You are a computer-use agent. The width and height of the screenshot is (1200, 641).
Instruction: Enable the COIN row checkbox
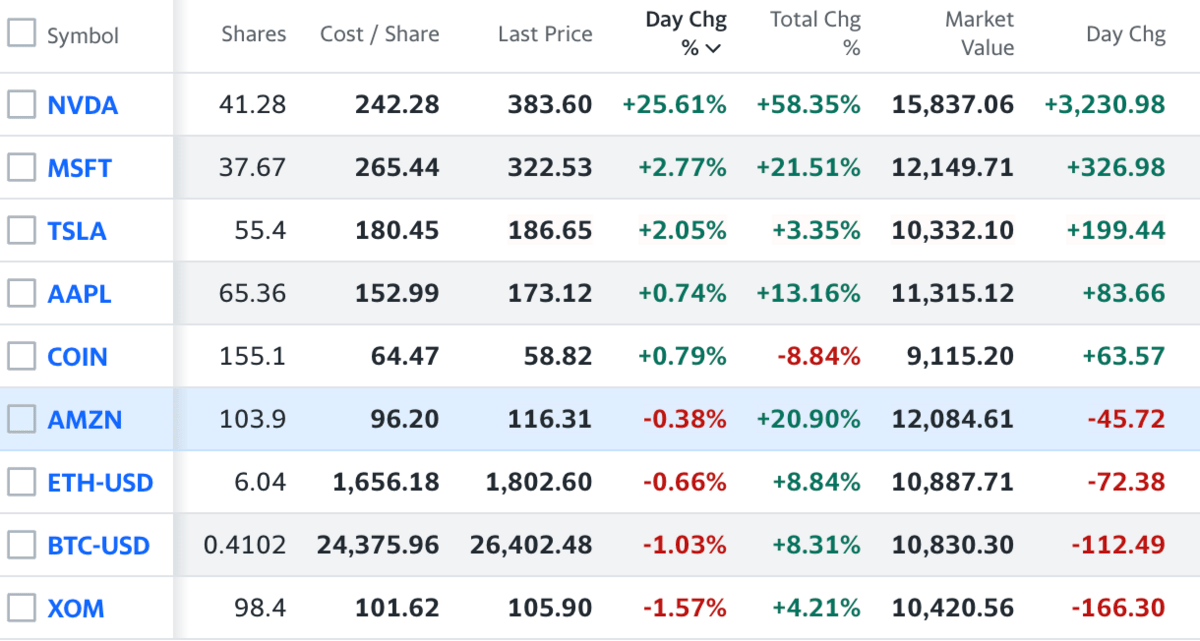[x=21, y=356]
